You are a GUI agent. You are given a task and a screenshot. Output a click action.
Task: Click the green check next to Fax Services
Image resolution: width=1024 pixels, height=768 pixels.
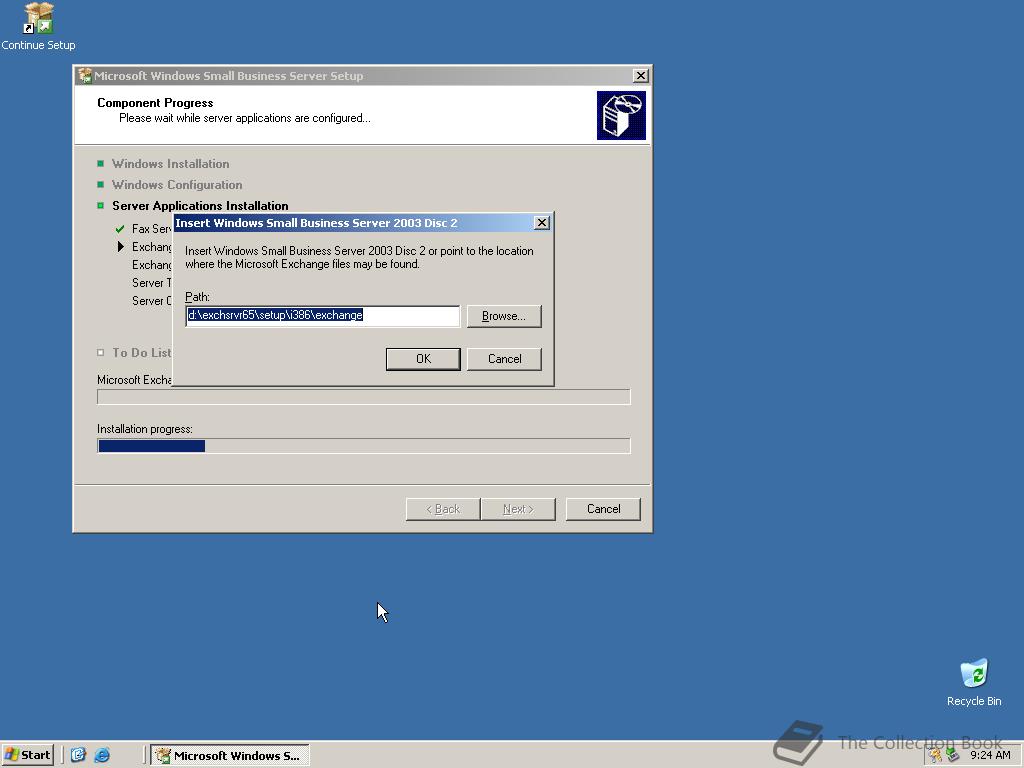coord(120,229)
